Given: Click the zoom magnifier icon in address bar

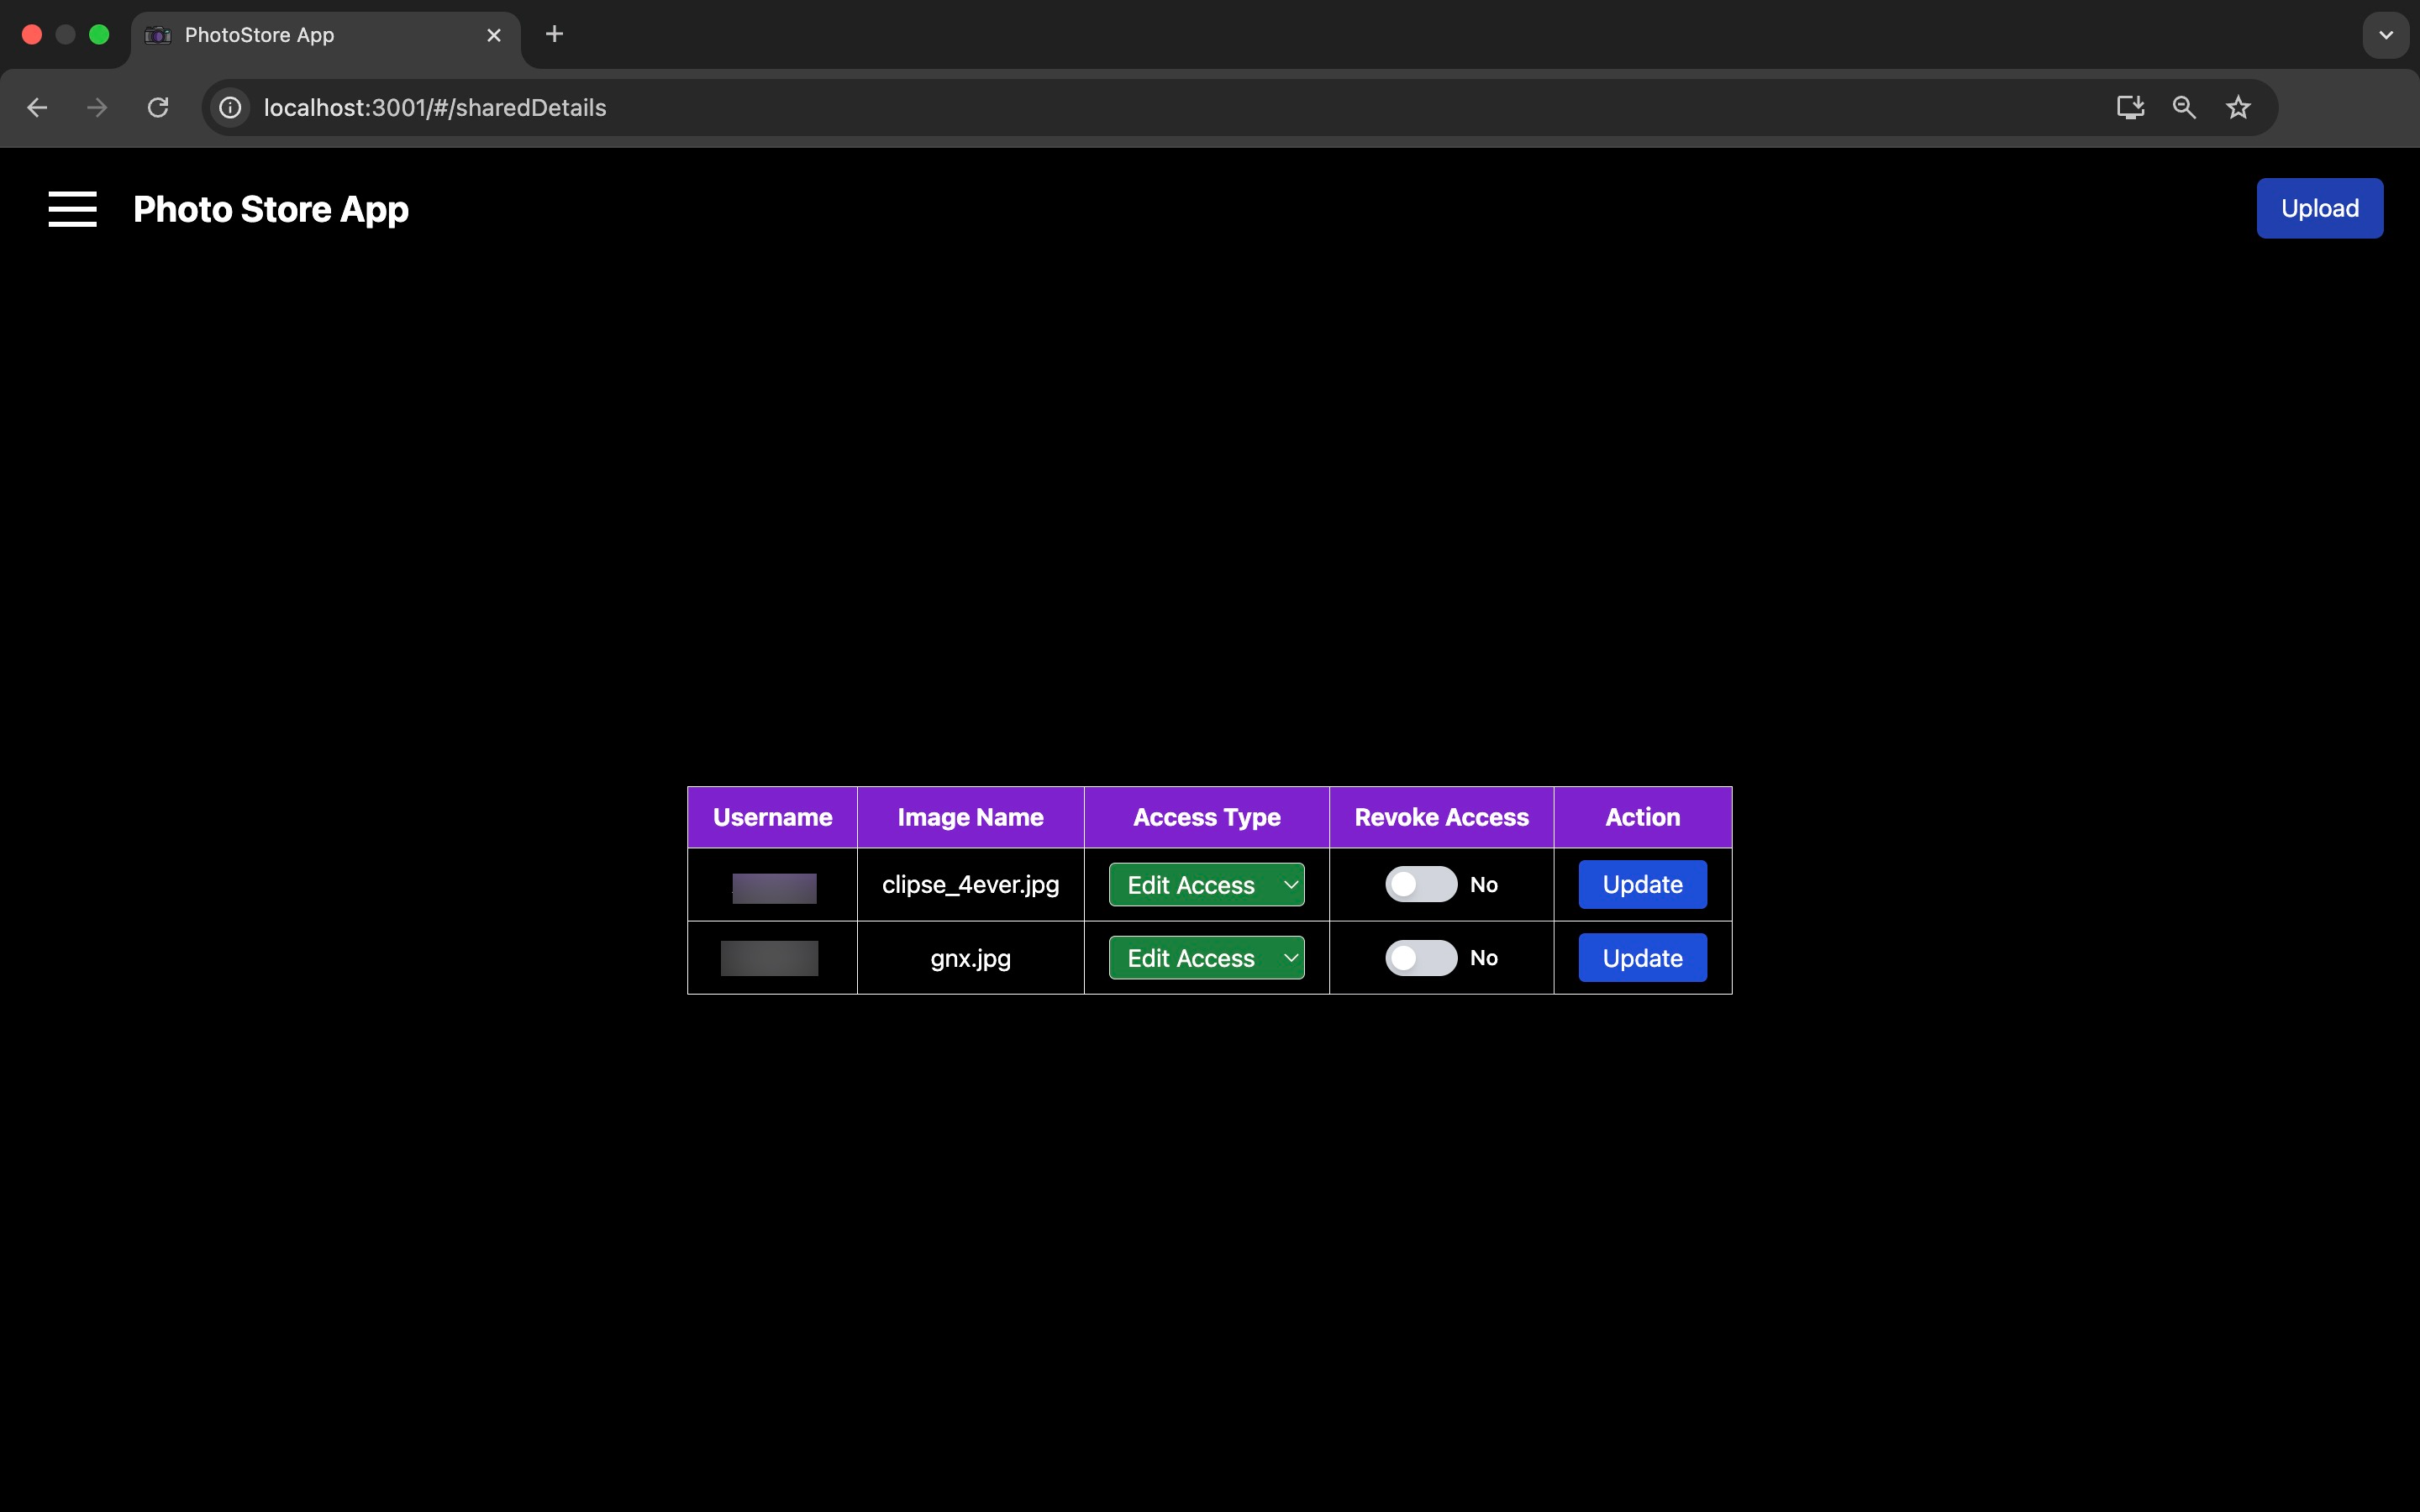Looking at the screenshot, I should click(2184, 108).
